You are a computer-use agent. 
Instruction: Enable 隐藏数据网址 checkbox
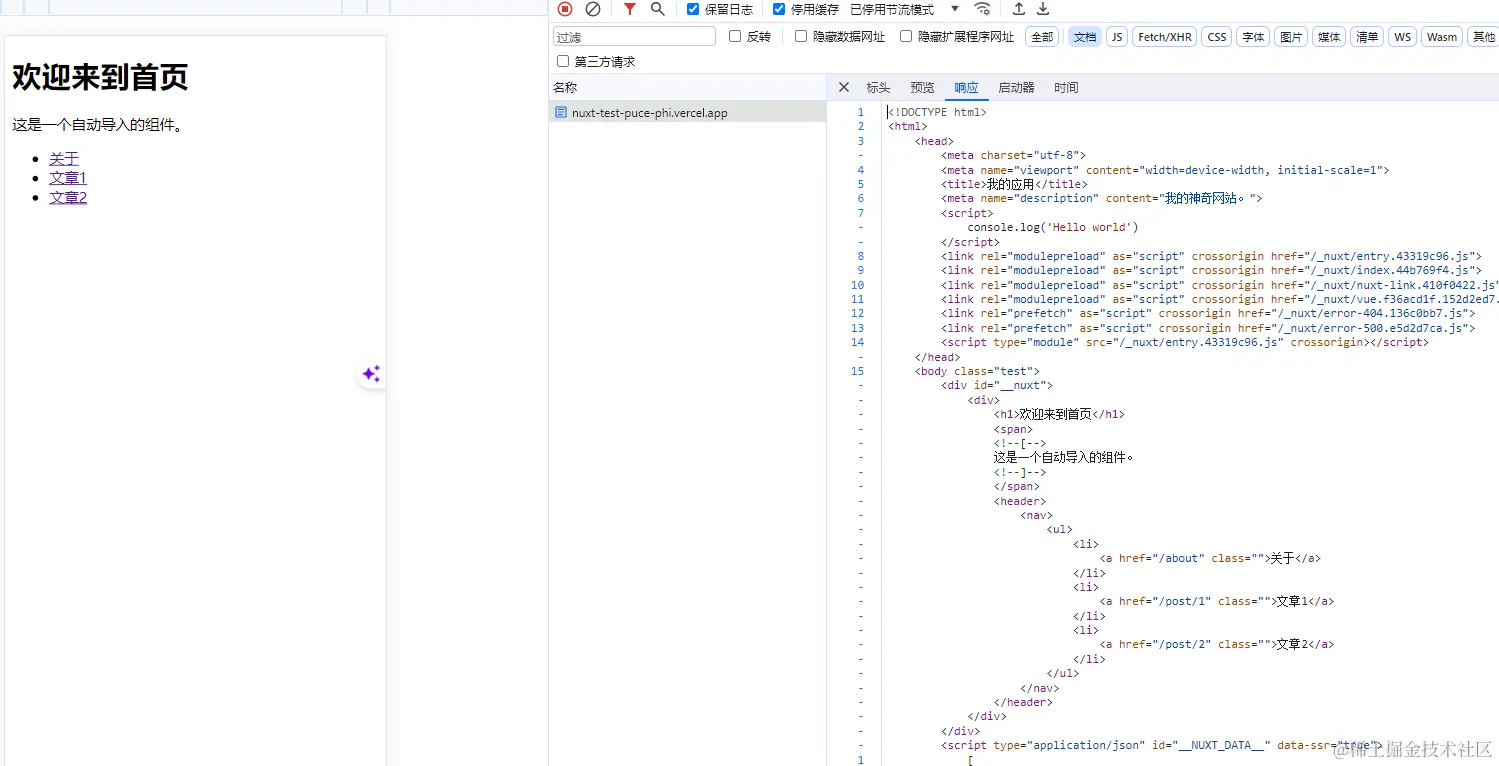tap(801, 36)
